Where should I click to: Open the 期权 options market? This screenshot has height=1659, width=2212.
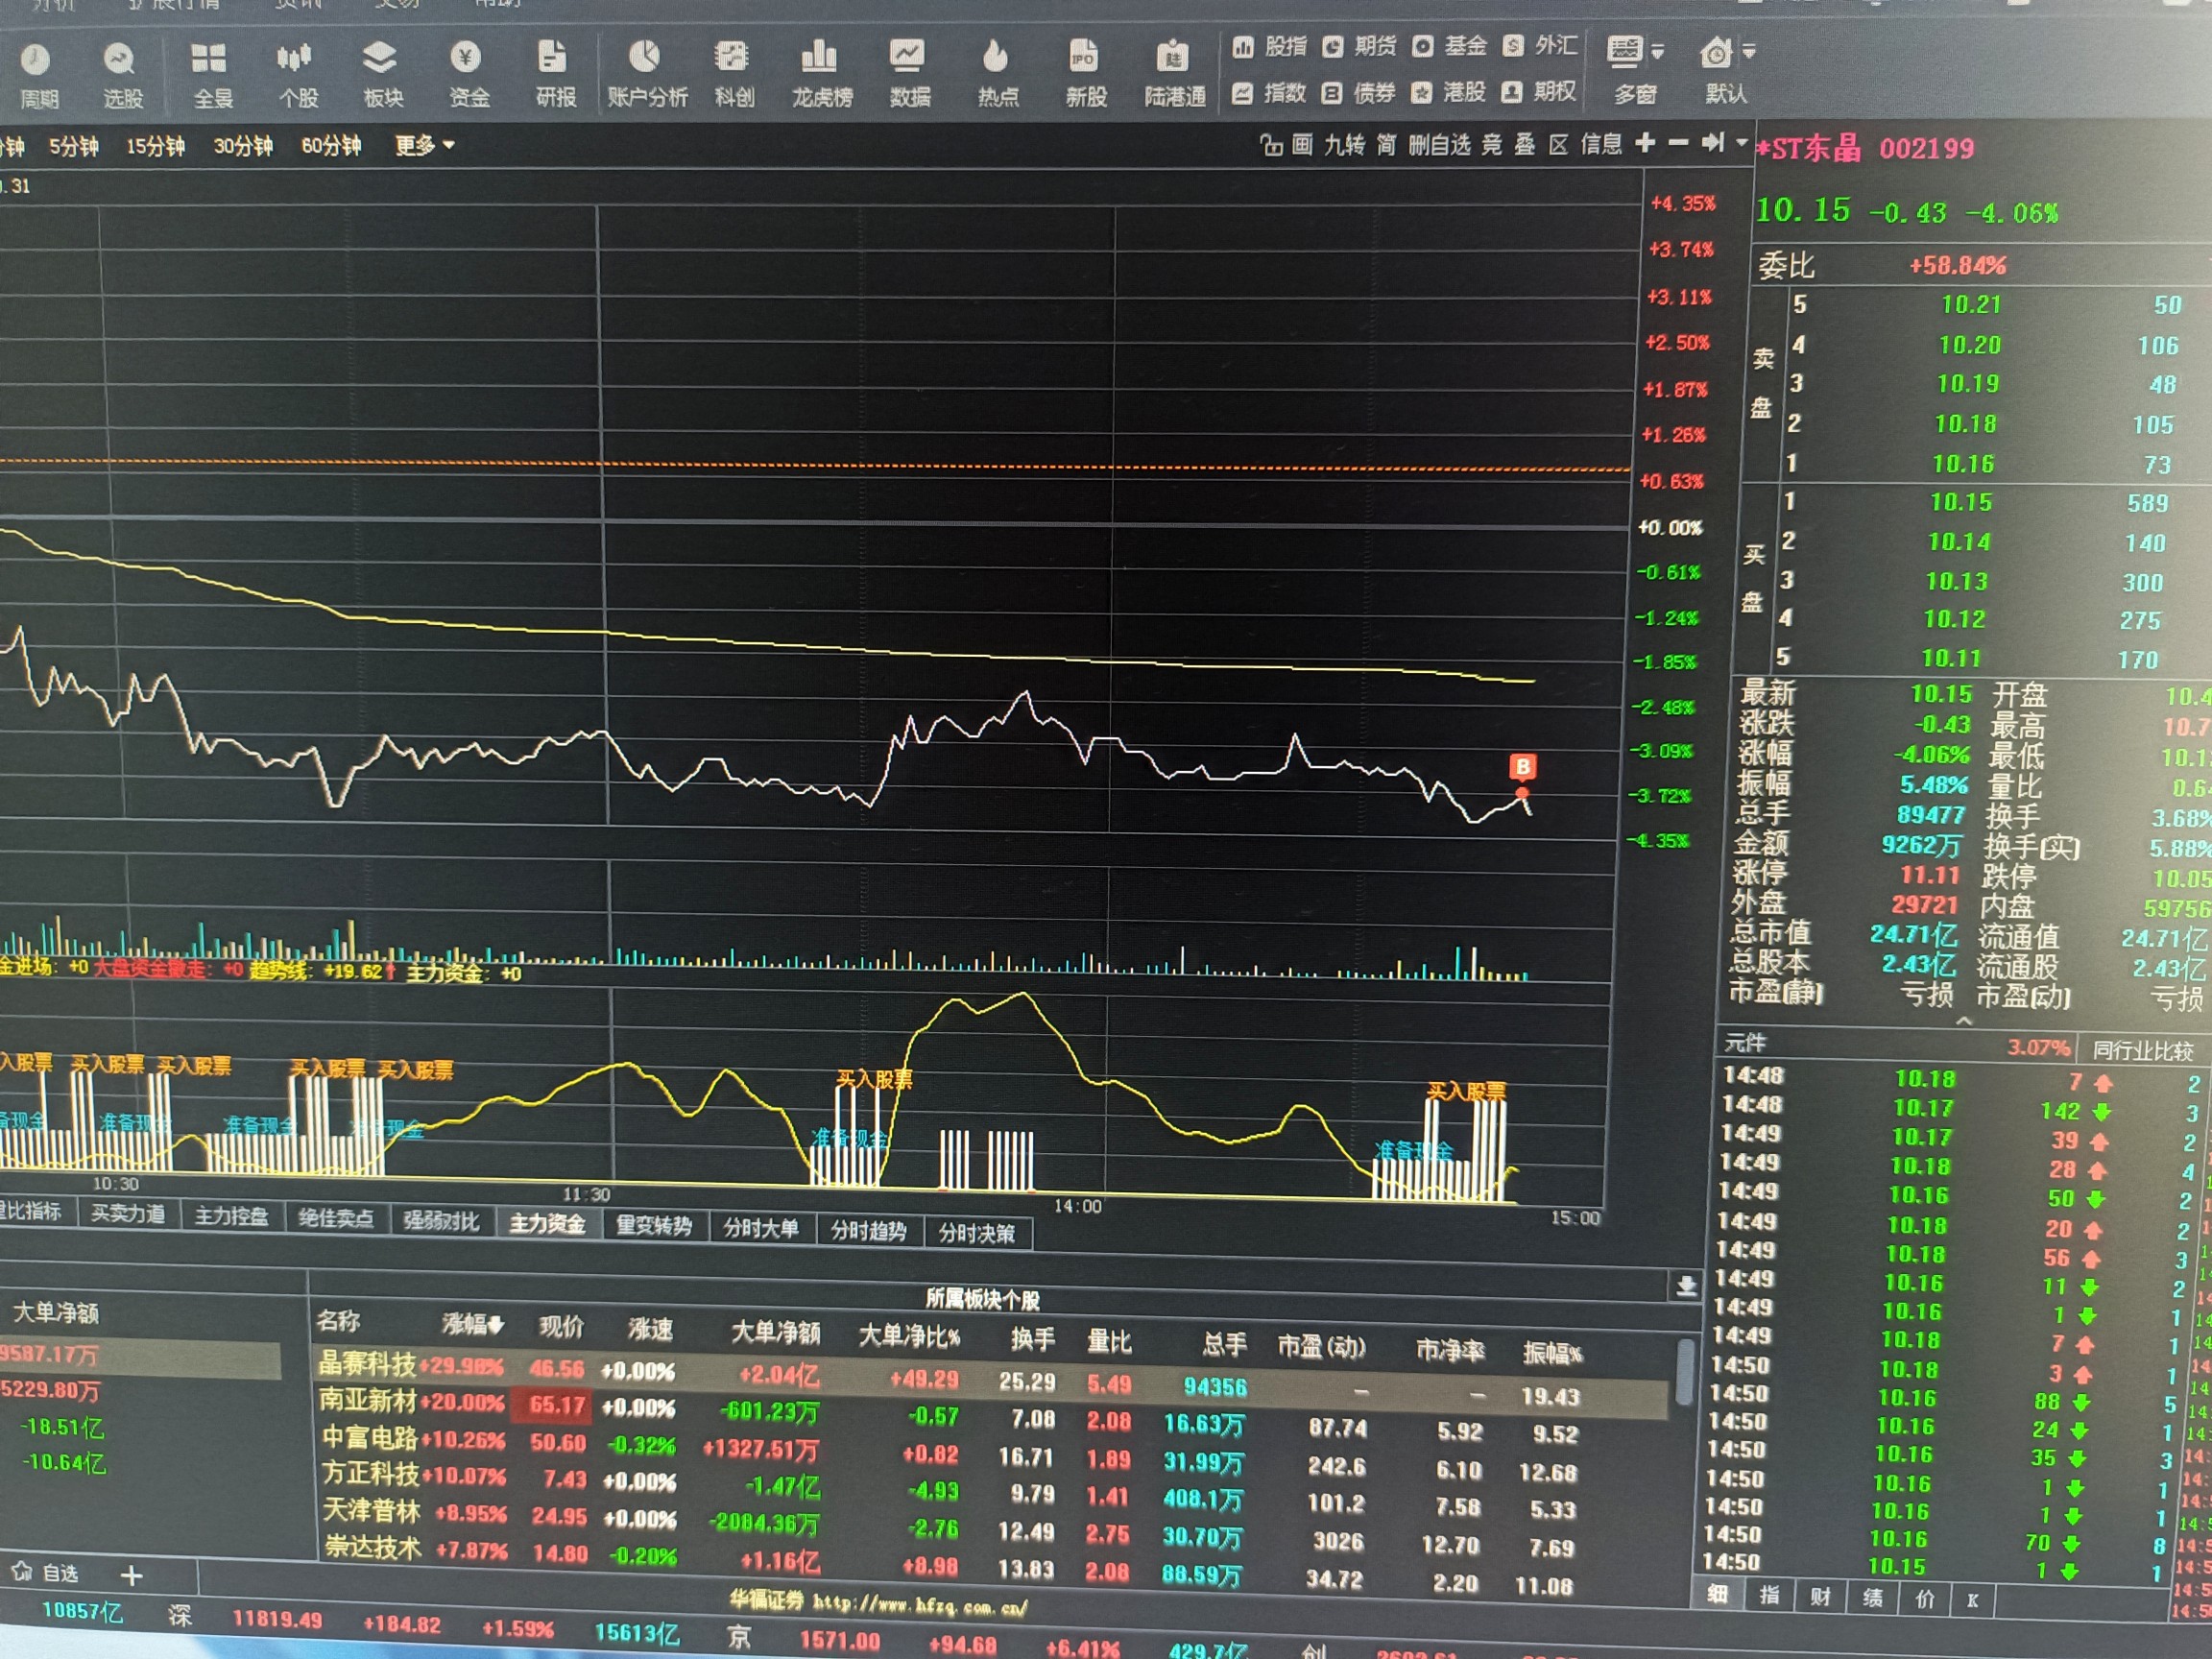pyautogui.click(x=1538, y=92)
